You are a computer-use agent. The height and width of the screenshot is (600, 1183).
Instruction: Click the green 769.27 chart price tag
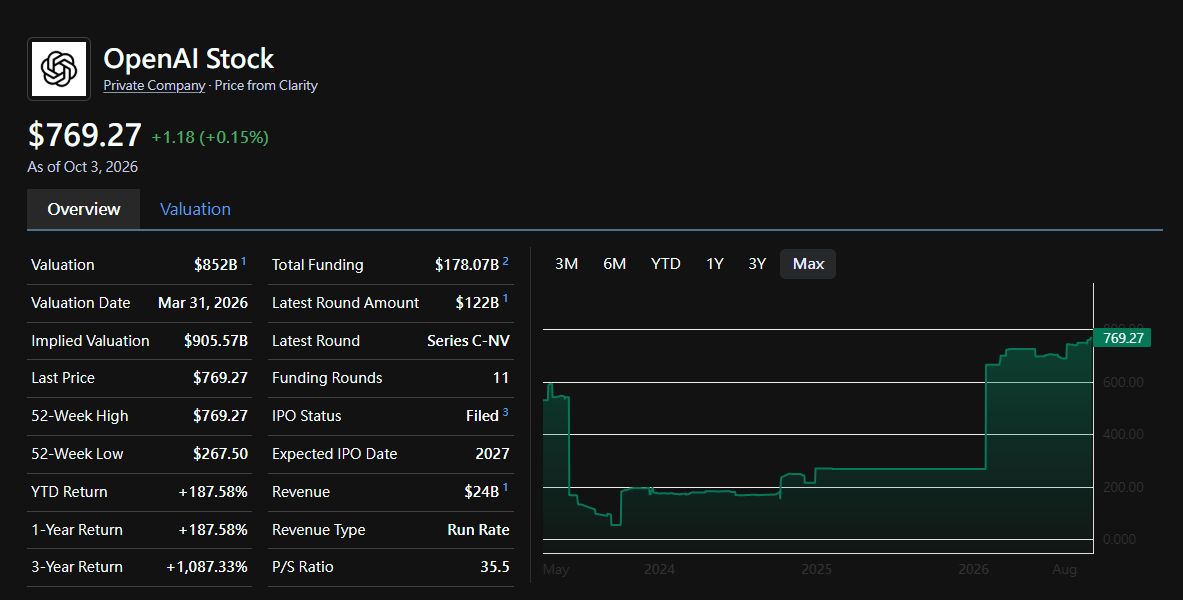coord(1123,338)
